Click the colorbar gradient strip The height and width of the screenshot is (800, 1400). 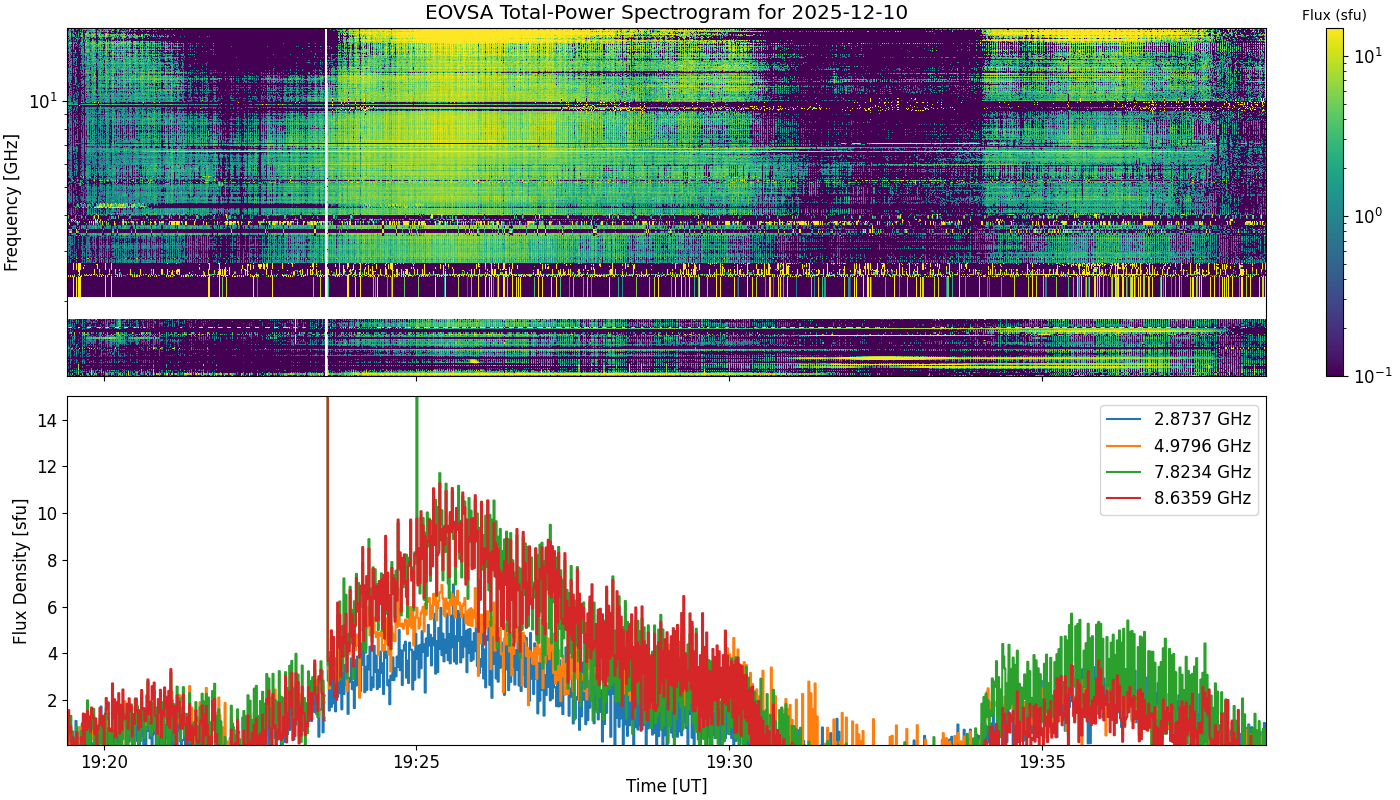tap(1335, 202)
